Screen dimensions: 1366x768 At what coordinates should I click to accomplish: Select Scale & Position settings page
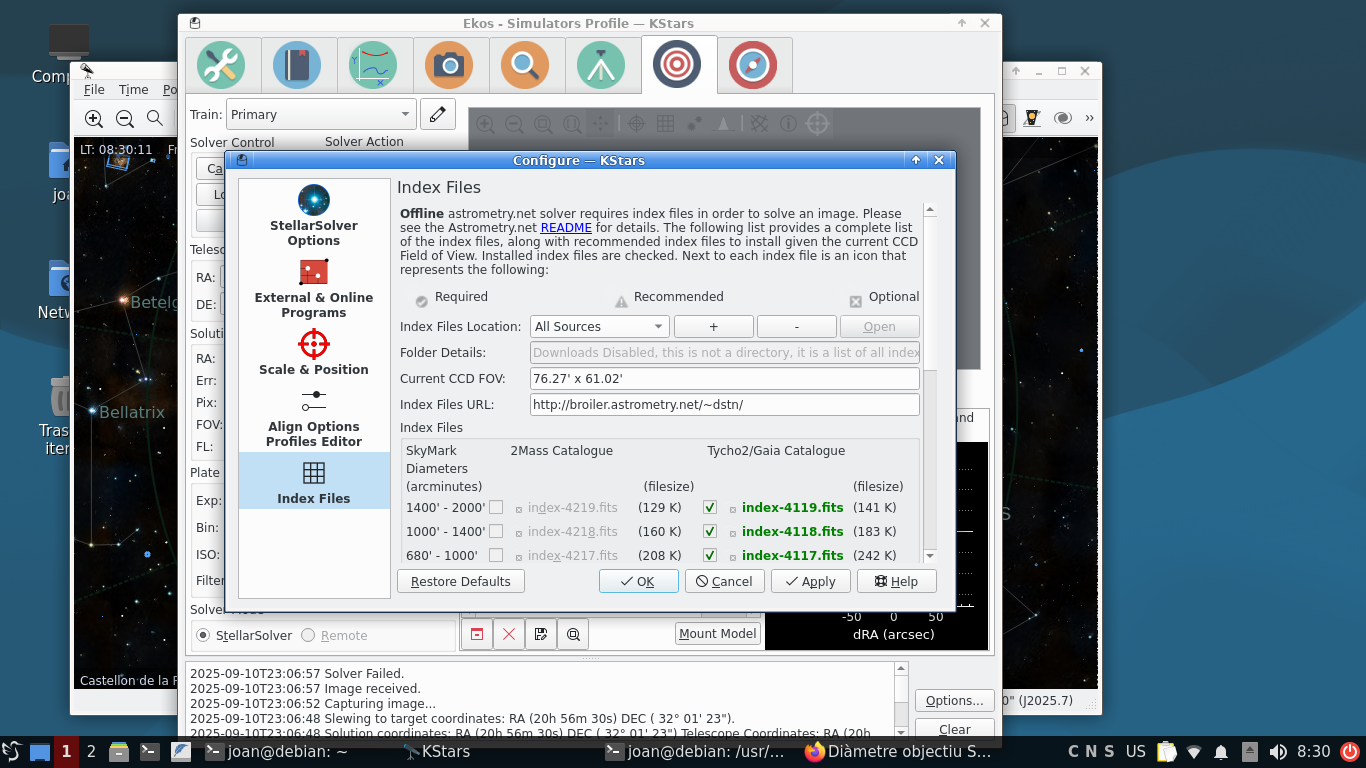coord(314,353)
